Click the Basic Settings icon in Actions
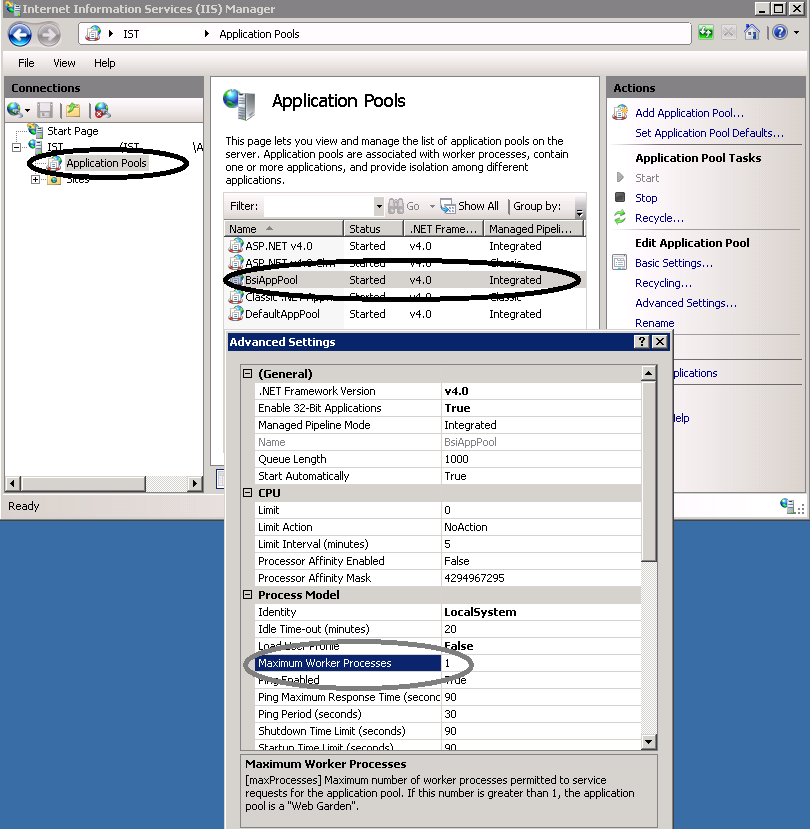The image size is (810, 829). 620,262
